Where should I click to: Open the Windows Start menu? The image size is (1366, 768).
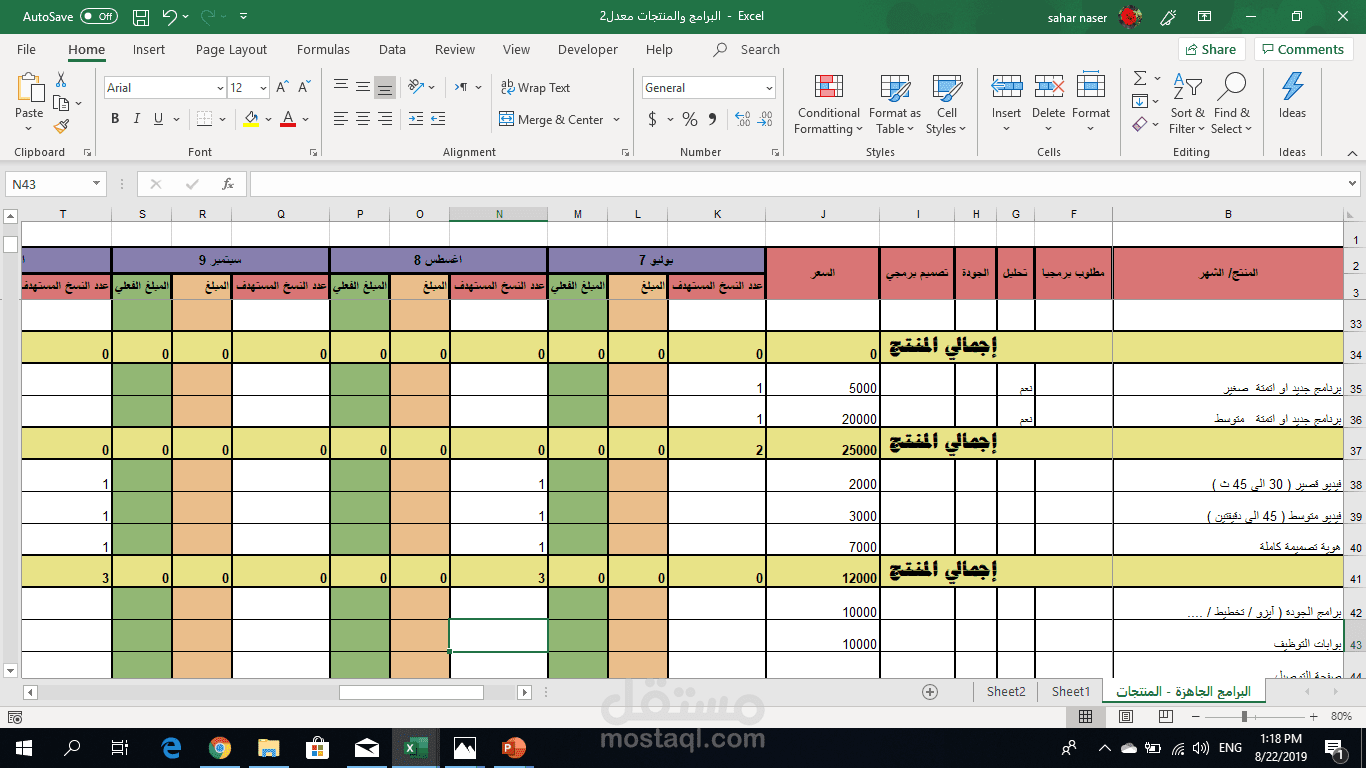coord(24,747)
